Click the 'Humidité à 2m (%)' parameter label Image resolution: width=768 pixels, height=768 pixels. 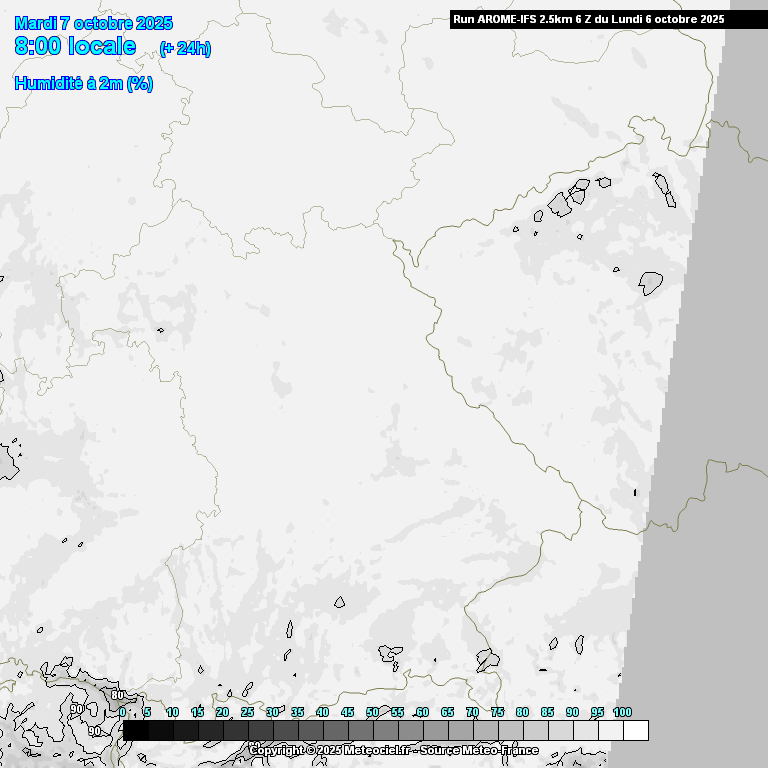tap(83, 84)
